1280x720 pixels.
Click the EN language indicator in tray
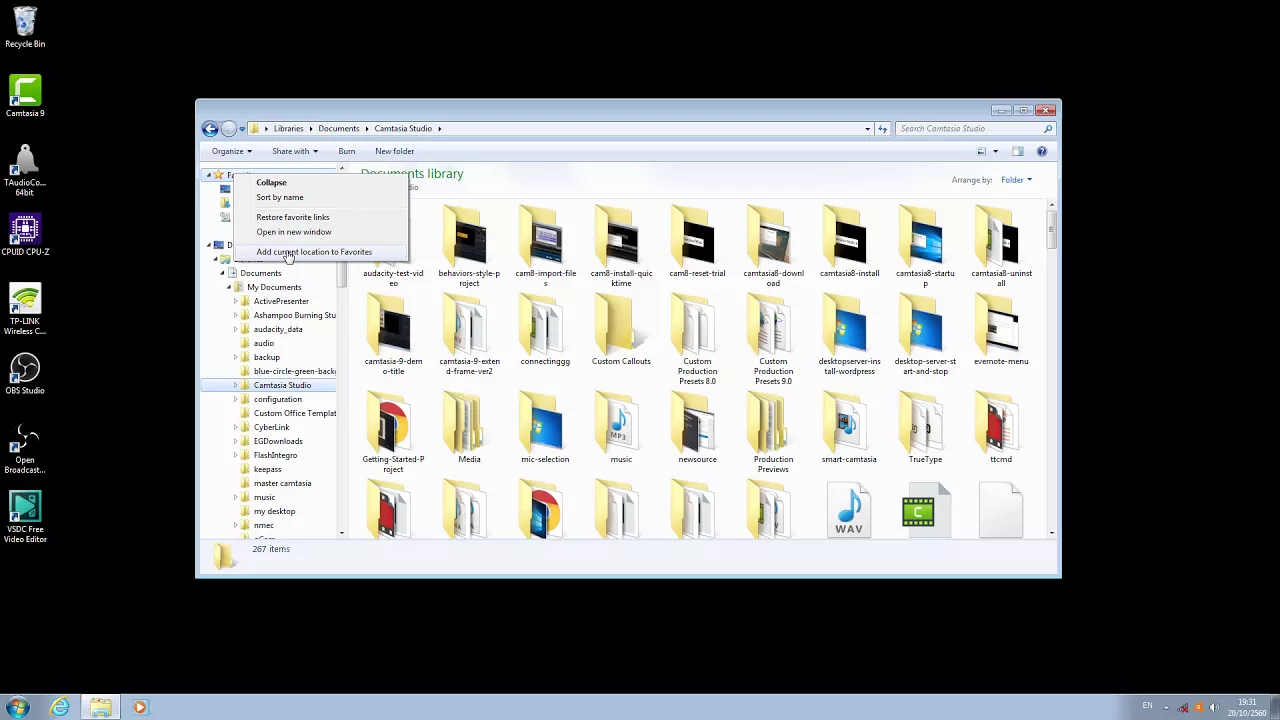tap(1147, 706)
